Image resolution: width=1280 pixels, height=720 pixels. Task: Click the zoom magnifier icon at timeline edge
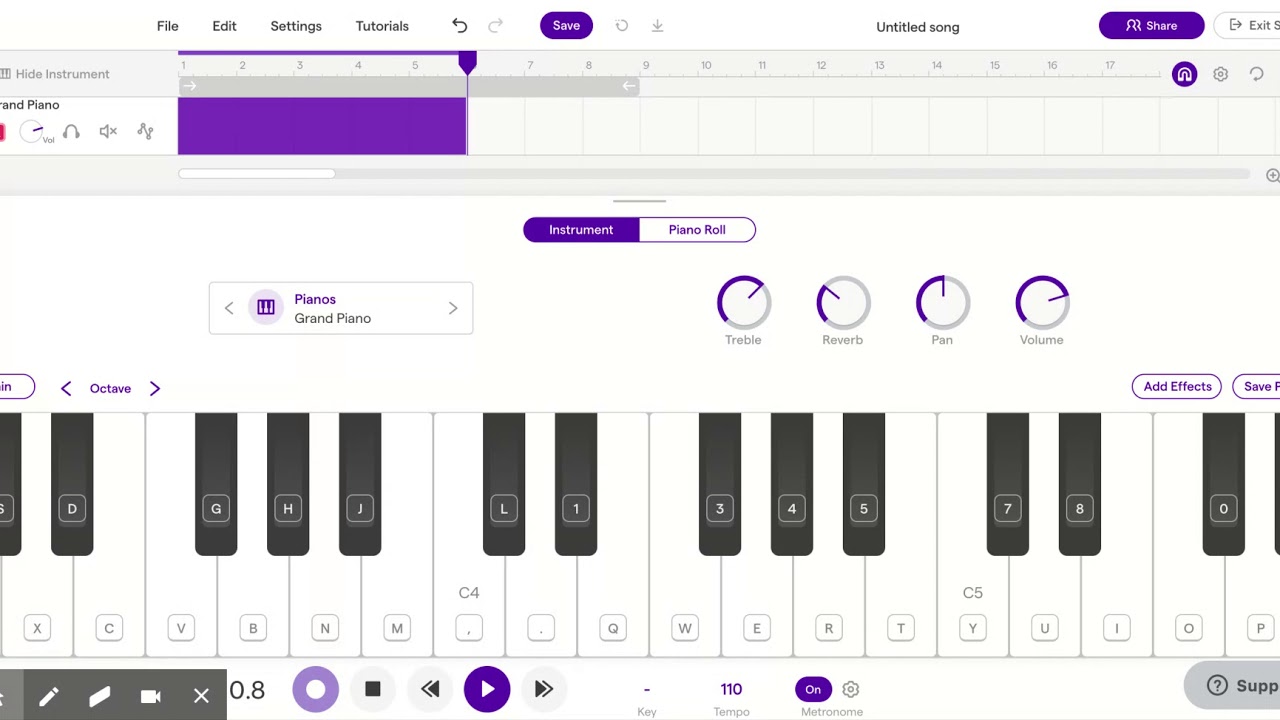[1272, 175]
